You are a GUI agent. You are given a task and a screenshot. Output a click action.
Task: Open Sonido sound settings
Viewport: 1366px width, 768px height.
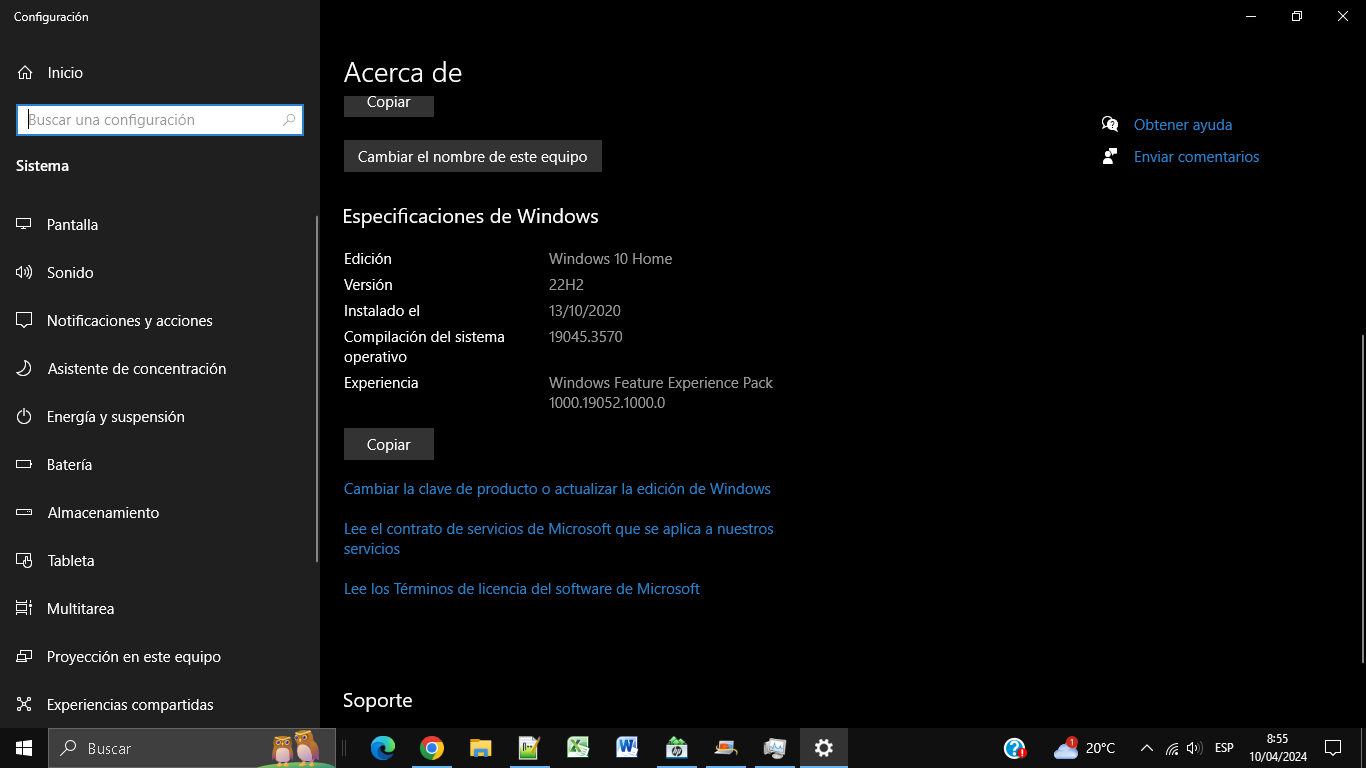160,273
